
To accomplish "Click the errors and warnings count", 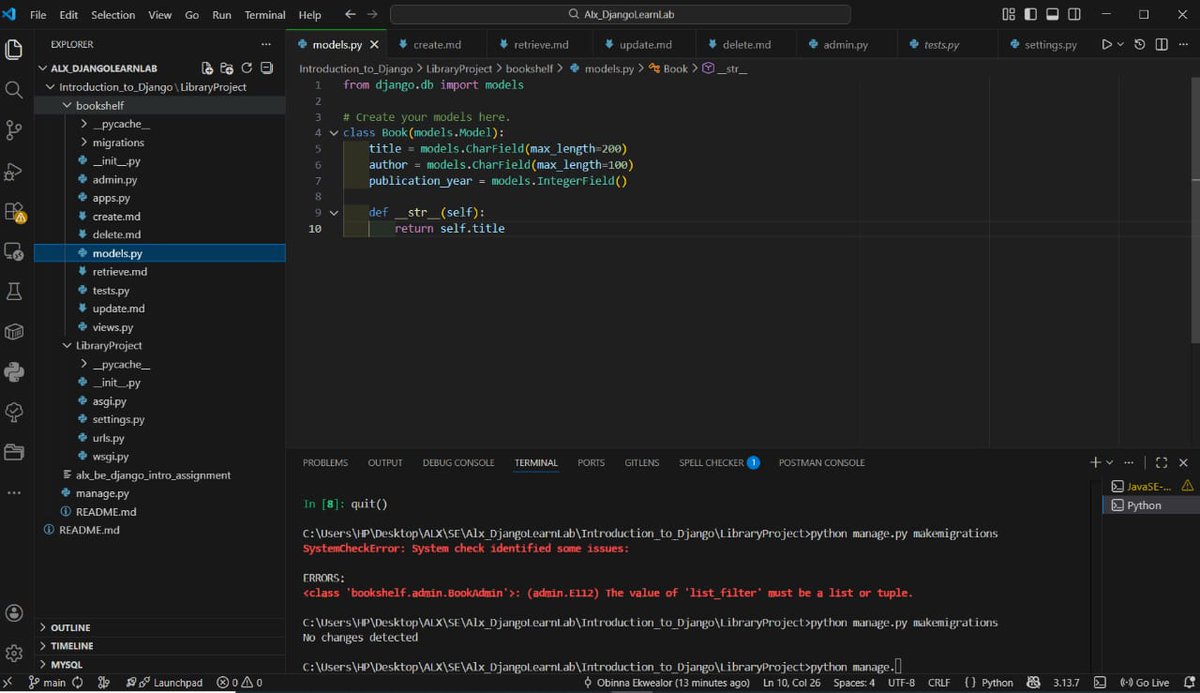I will point(240,683).
